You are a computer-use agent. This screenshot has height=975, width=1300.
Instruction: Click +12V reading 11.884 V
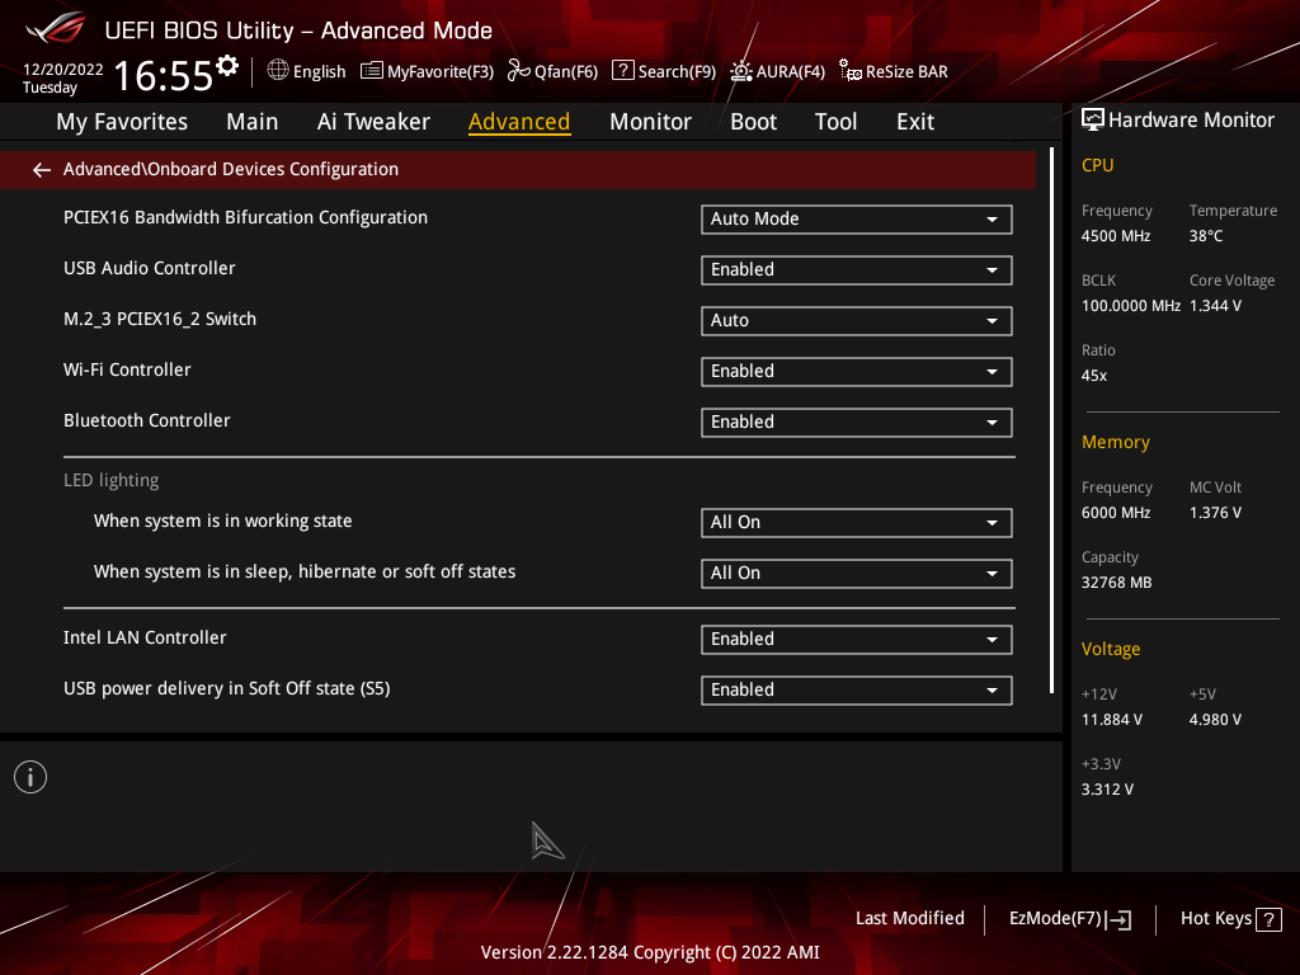pyautogui.click(x=1111, y=720)
